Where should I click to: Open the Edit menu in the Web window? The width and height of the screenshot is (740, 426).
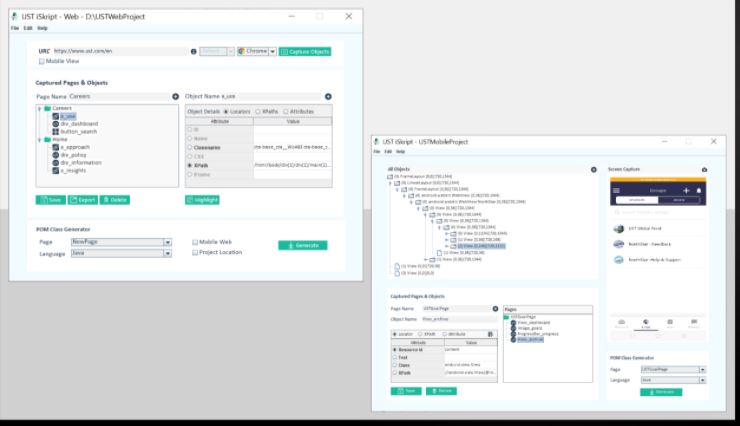click(x=28, y=28)
